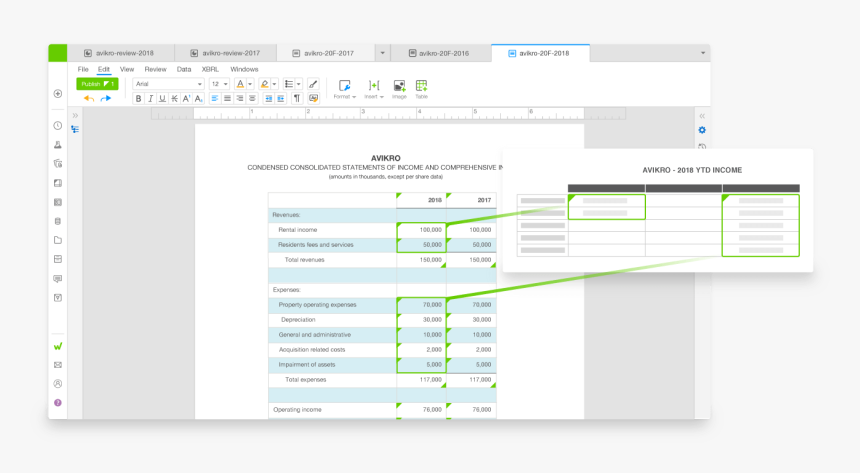Click the redo arrow icon
The image size is (860, 473).
pyautogui.click(x=105, y=98)
